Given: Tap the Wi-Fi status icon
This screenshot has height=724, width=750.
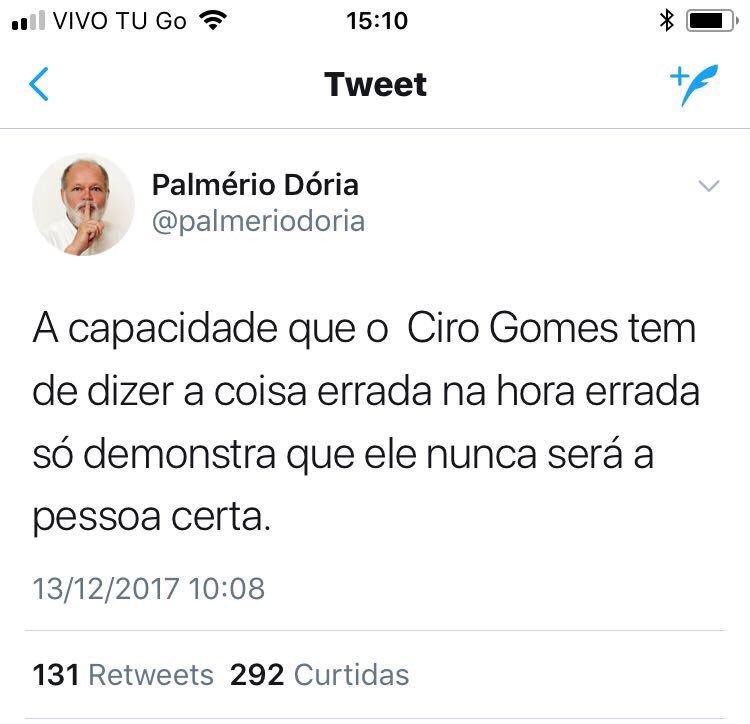Looking at the screenshot, I should point(213,20).
